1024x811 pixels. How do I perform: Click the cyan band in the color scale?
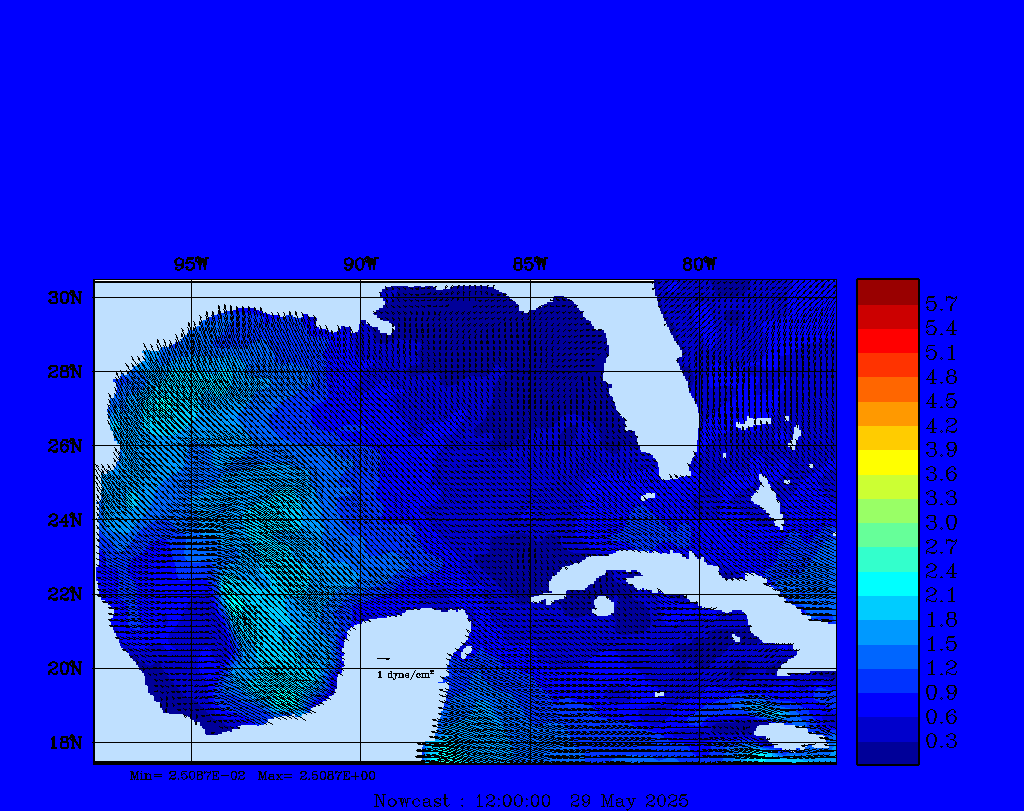[887, 584]
